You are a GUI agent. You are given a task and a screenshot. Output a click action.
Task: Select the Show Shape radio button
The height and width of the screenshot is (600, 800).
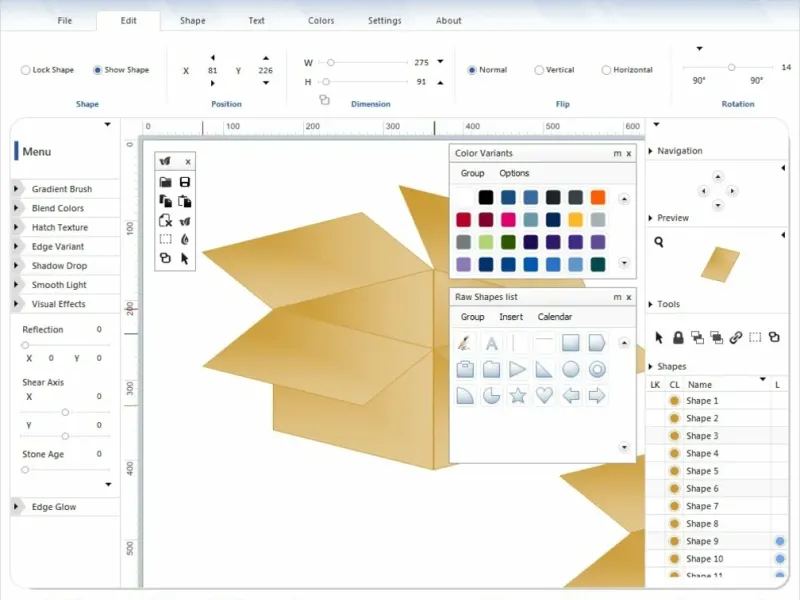point(97,70)
